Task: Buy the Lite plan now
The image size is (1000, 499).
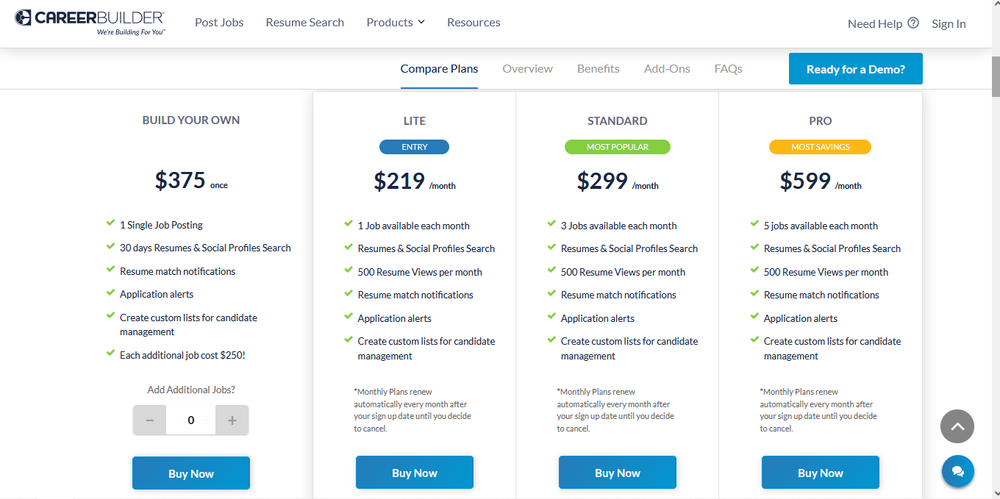Action: pos(415,473)
